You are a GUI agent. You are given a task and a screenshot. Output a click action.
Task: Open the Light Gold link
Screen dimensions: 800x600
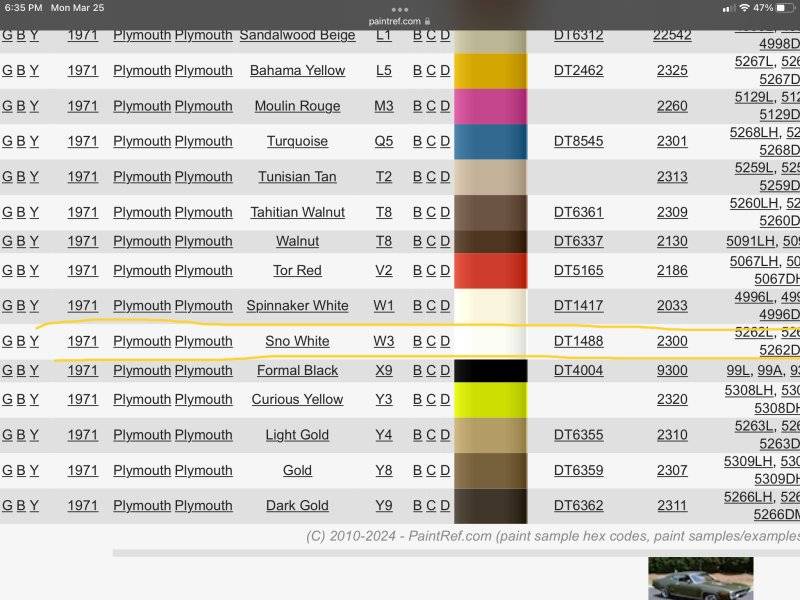(297, 435)
